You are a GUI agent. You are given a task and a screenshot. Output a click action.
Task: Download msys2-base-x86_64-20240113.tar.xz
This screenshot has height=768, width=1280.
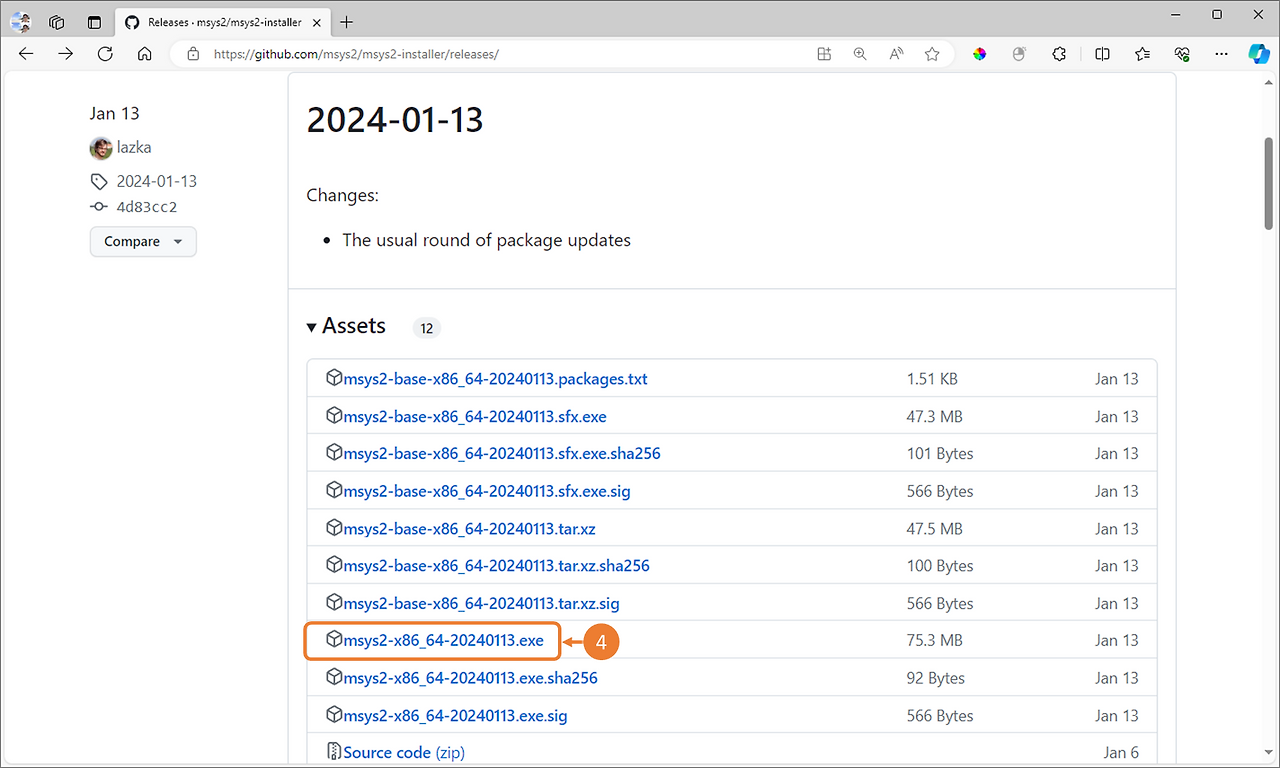[x=469, y=528]
